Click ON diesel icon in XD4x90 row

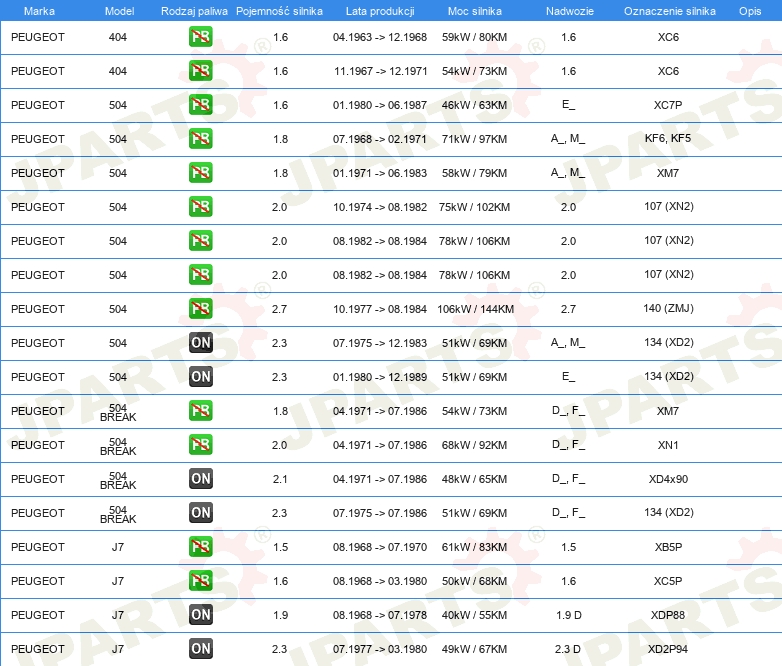[x=200, y=478]
